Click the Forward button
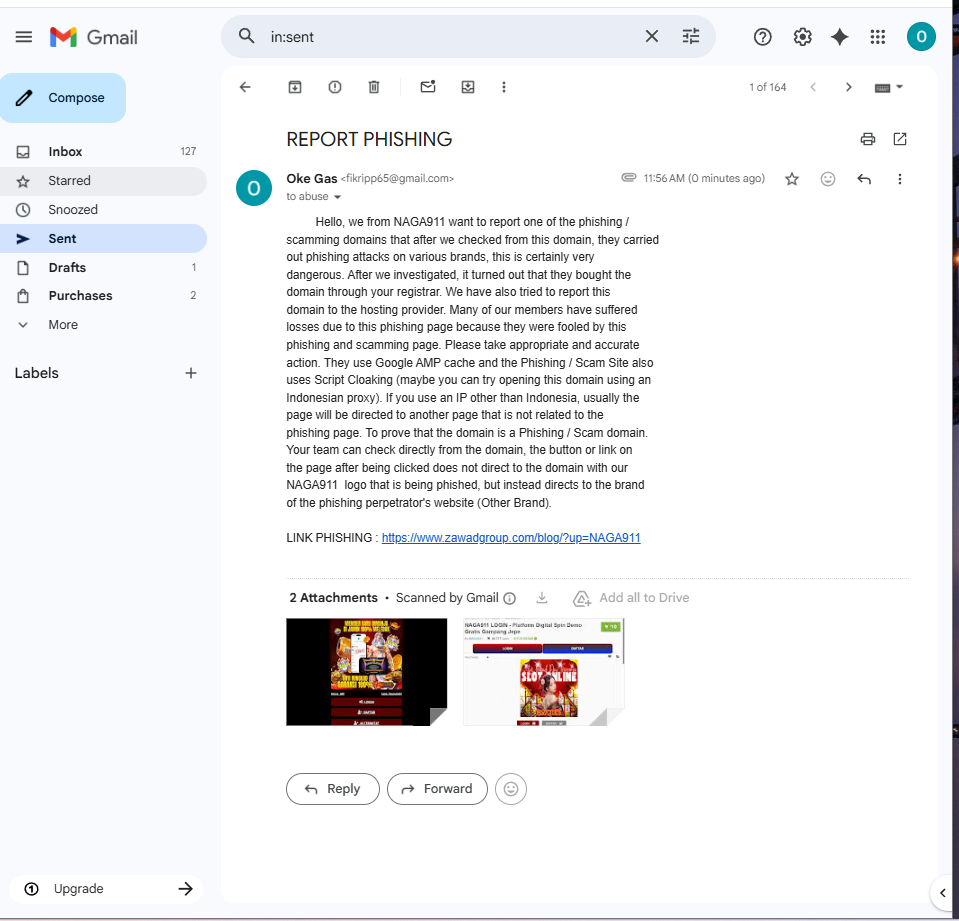Image resolution: width=959 pixels, height=921 pixels. tap(437, 789)
